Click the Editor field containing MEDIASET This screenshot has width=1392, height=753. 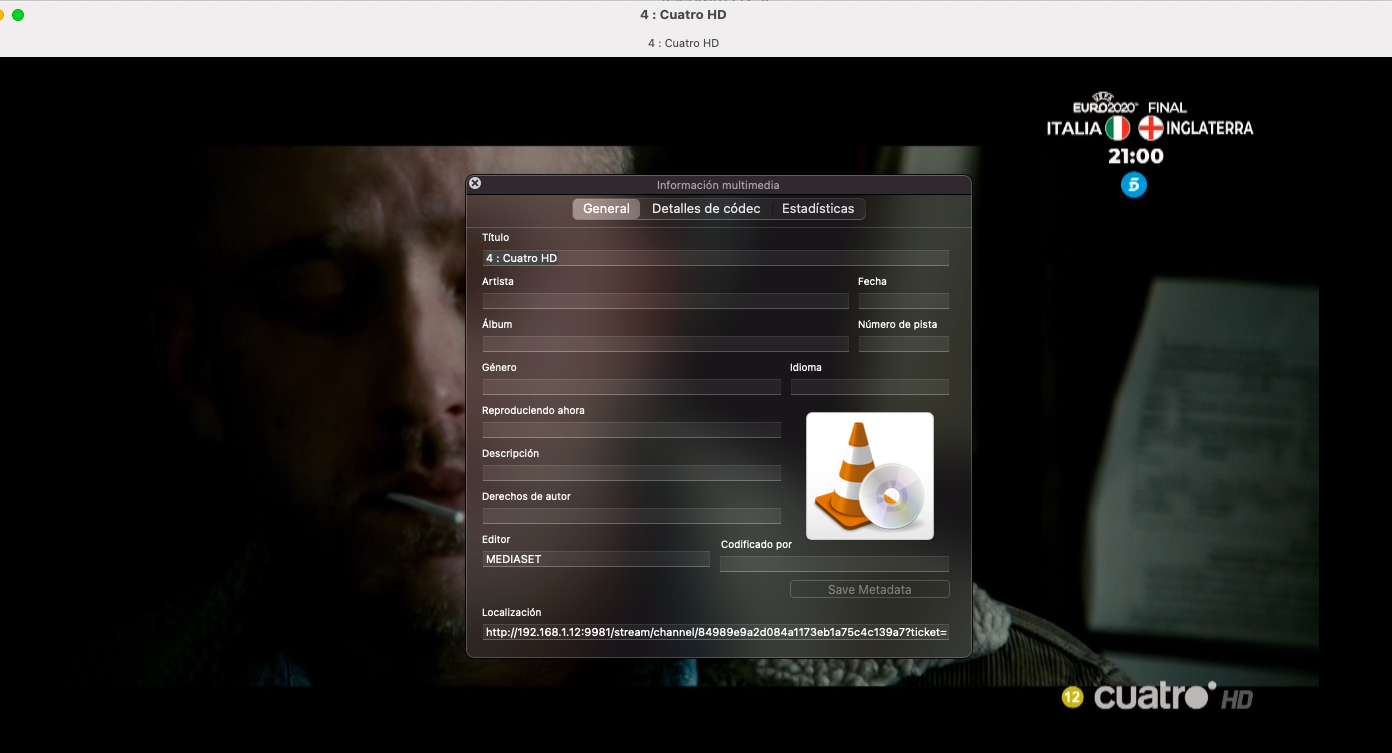tap(595, 559)
